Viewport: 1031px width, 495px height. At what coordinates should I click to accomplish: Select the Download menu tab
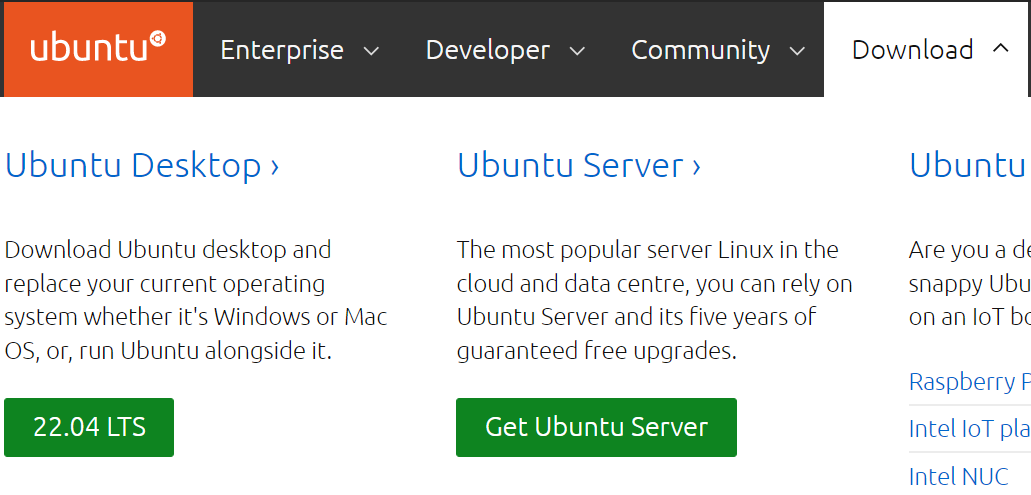[x=927, y=49]
